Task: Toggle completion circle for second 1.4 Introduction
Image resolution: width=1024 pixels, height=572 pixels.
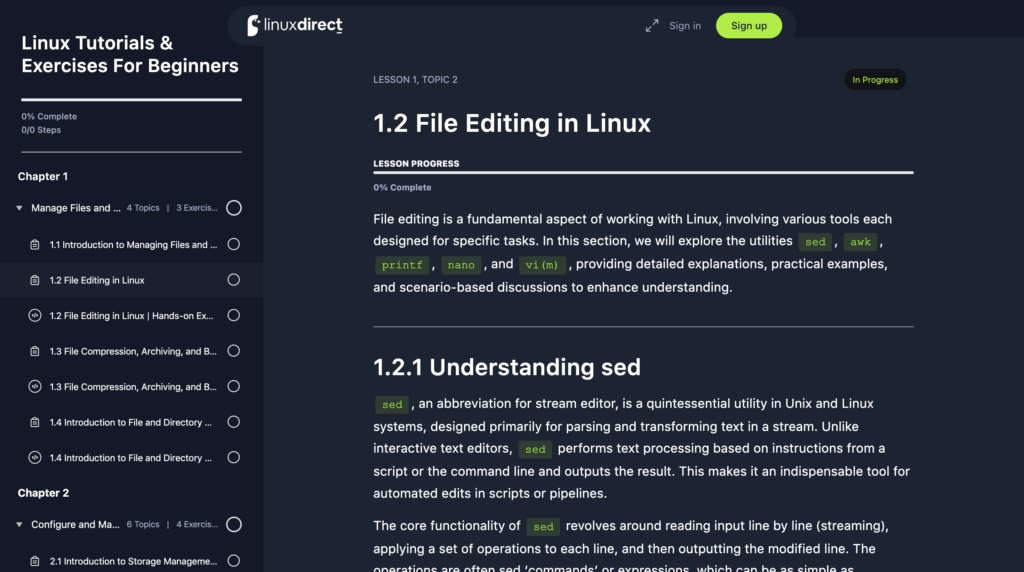Action: (234, 458)
